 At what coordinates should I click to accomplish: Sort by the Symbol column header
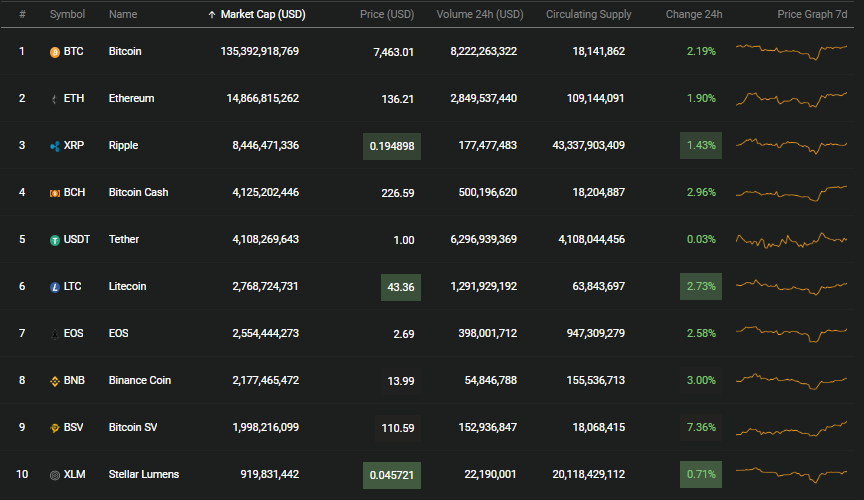(x=67, y=14)
